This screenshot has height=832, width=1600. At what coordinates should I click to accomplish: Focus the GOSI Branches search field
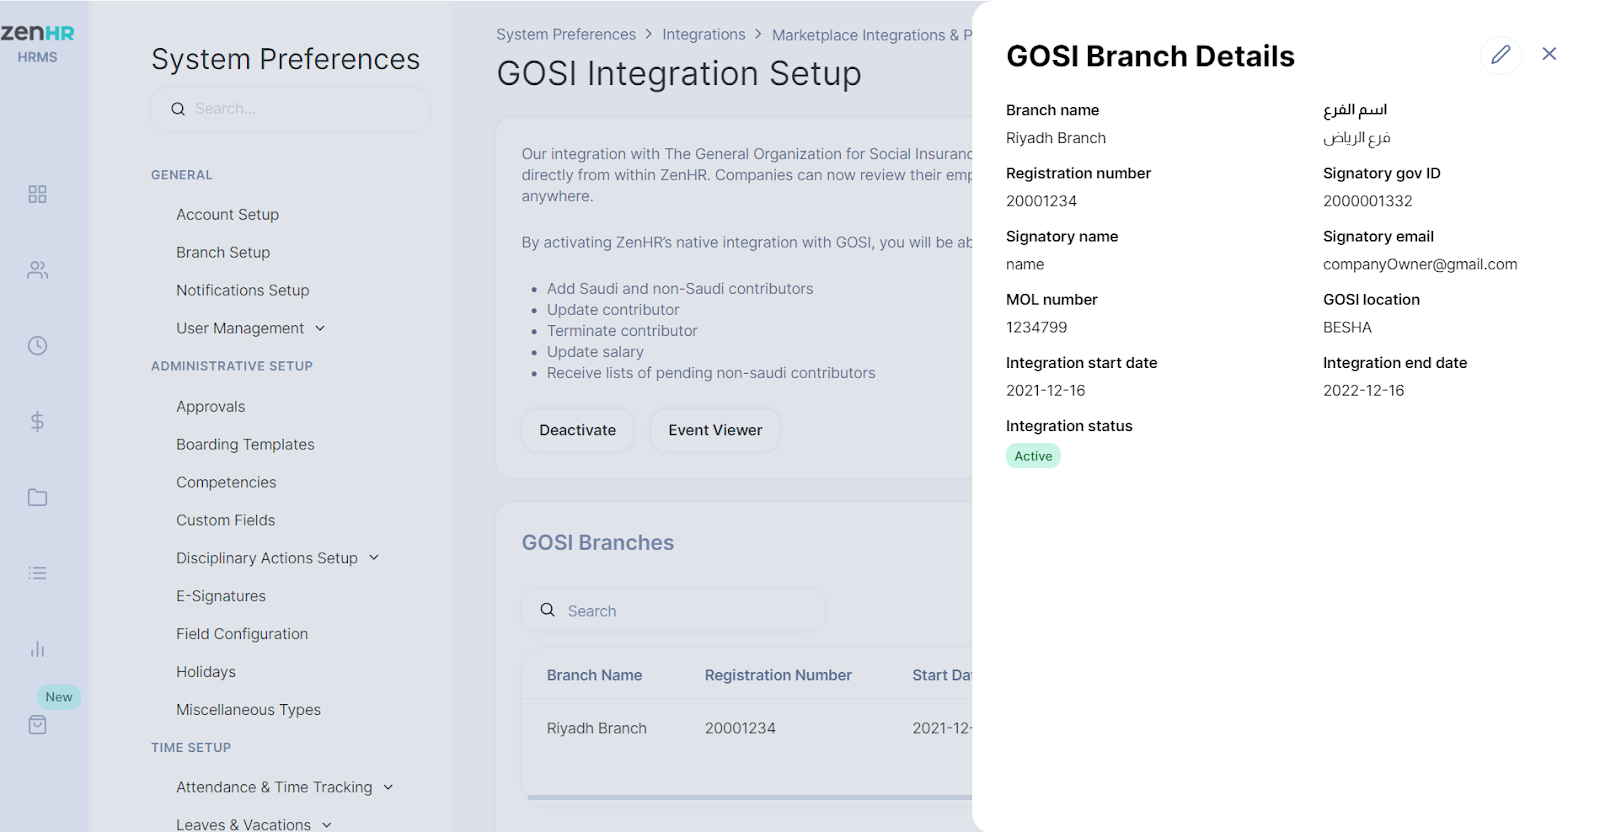click(674, 610)
